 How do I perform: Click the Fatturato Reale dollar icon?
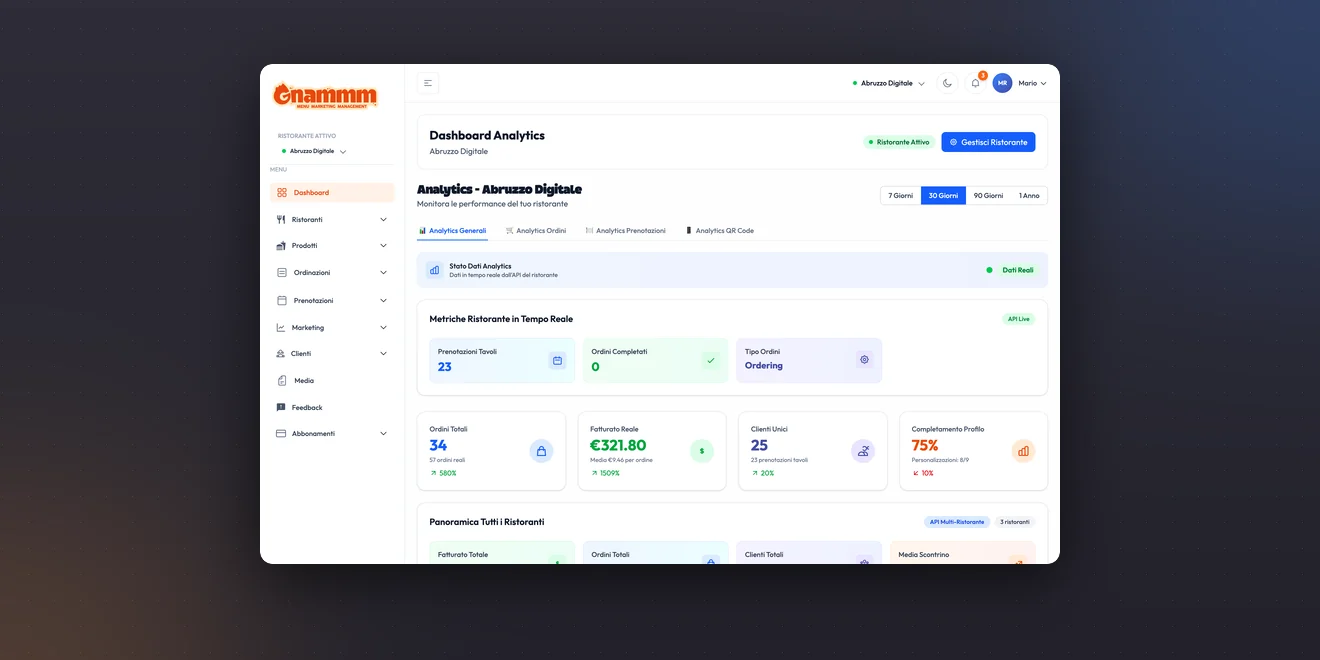(x=702, y=451)
